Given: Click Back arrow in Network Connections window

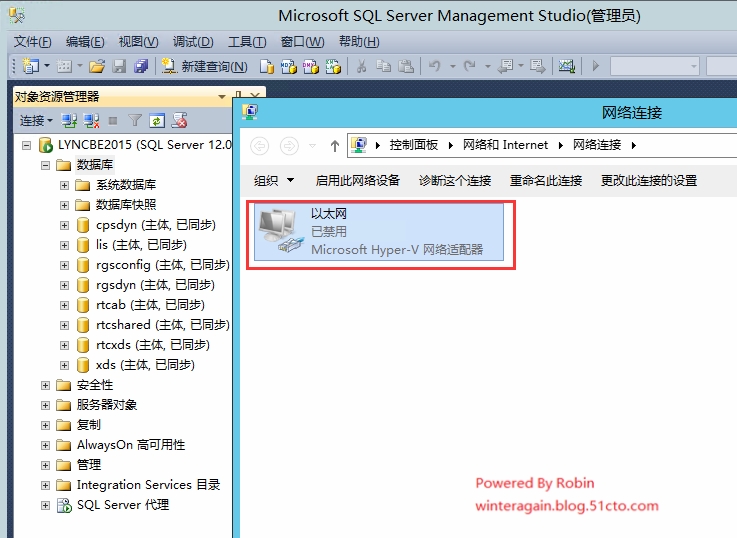Looking at the screenshot, I should pyautogui.click(x=259, y=146).
